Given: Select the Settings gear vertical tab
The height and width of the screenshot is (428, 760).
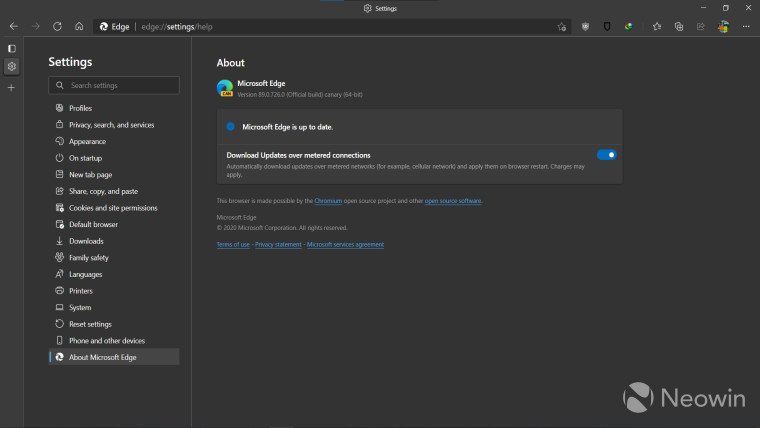Looking at the screenshot, I should click(x=12, y=66).
